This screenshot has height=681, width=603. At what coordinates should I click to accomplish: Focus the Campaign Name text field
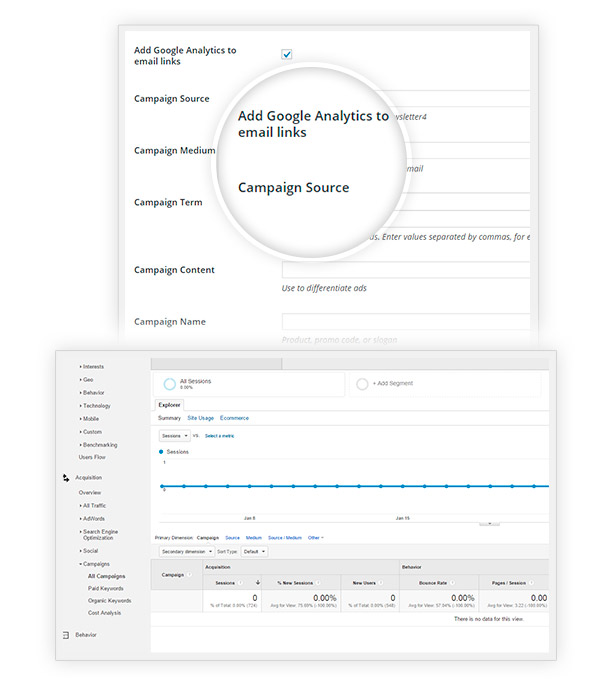click(x=406, y=322)
